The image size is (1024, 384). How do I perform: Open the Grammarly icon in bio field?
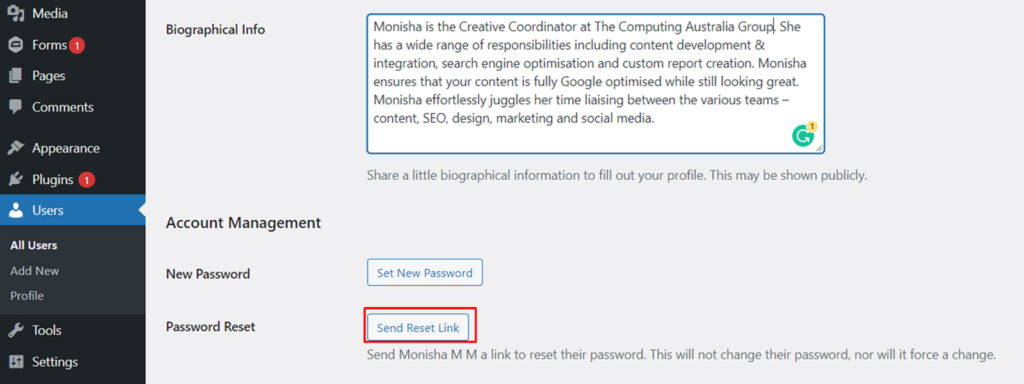803,136
